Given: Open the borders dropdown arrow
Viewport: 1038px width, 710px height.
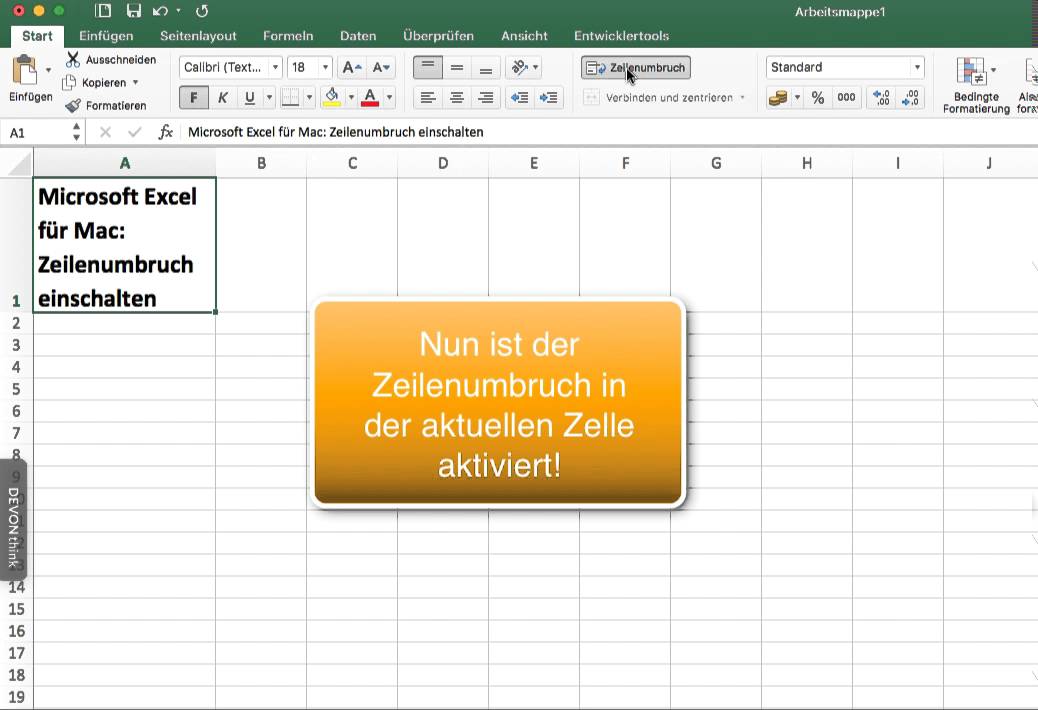Looking at the screenshot, I should click(309, 98).
